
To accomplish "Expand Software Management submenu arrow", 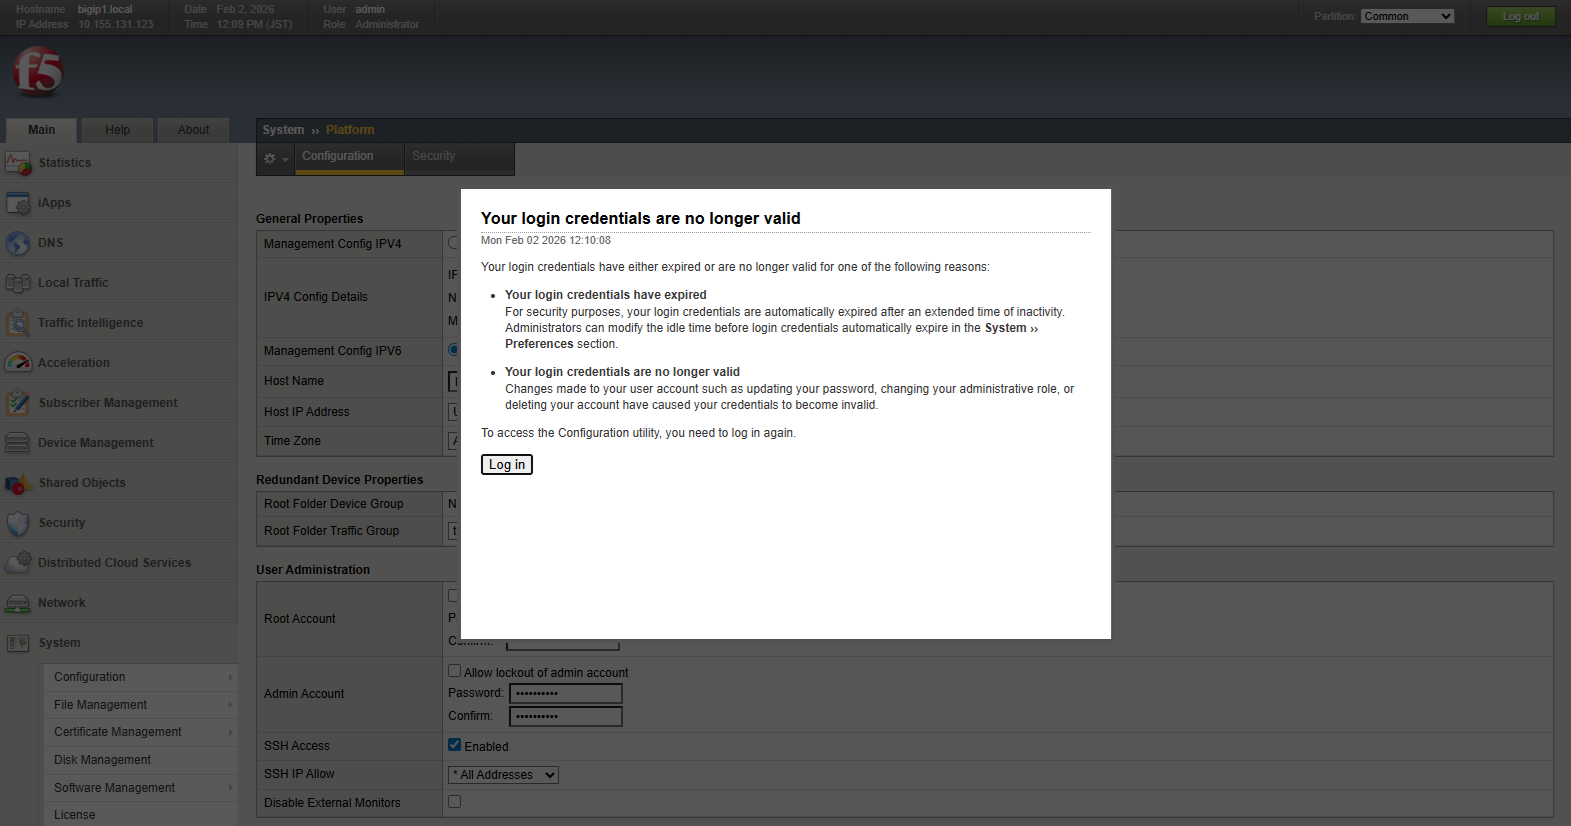I will (x=230, y=788).
